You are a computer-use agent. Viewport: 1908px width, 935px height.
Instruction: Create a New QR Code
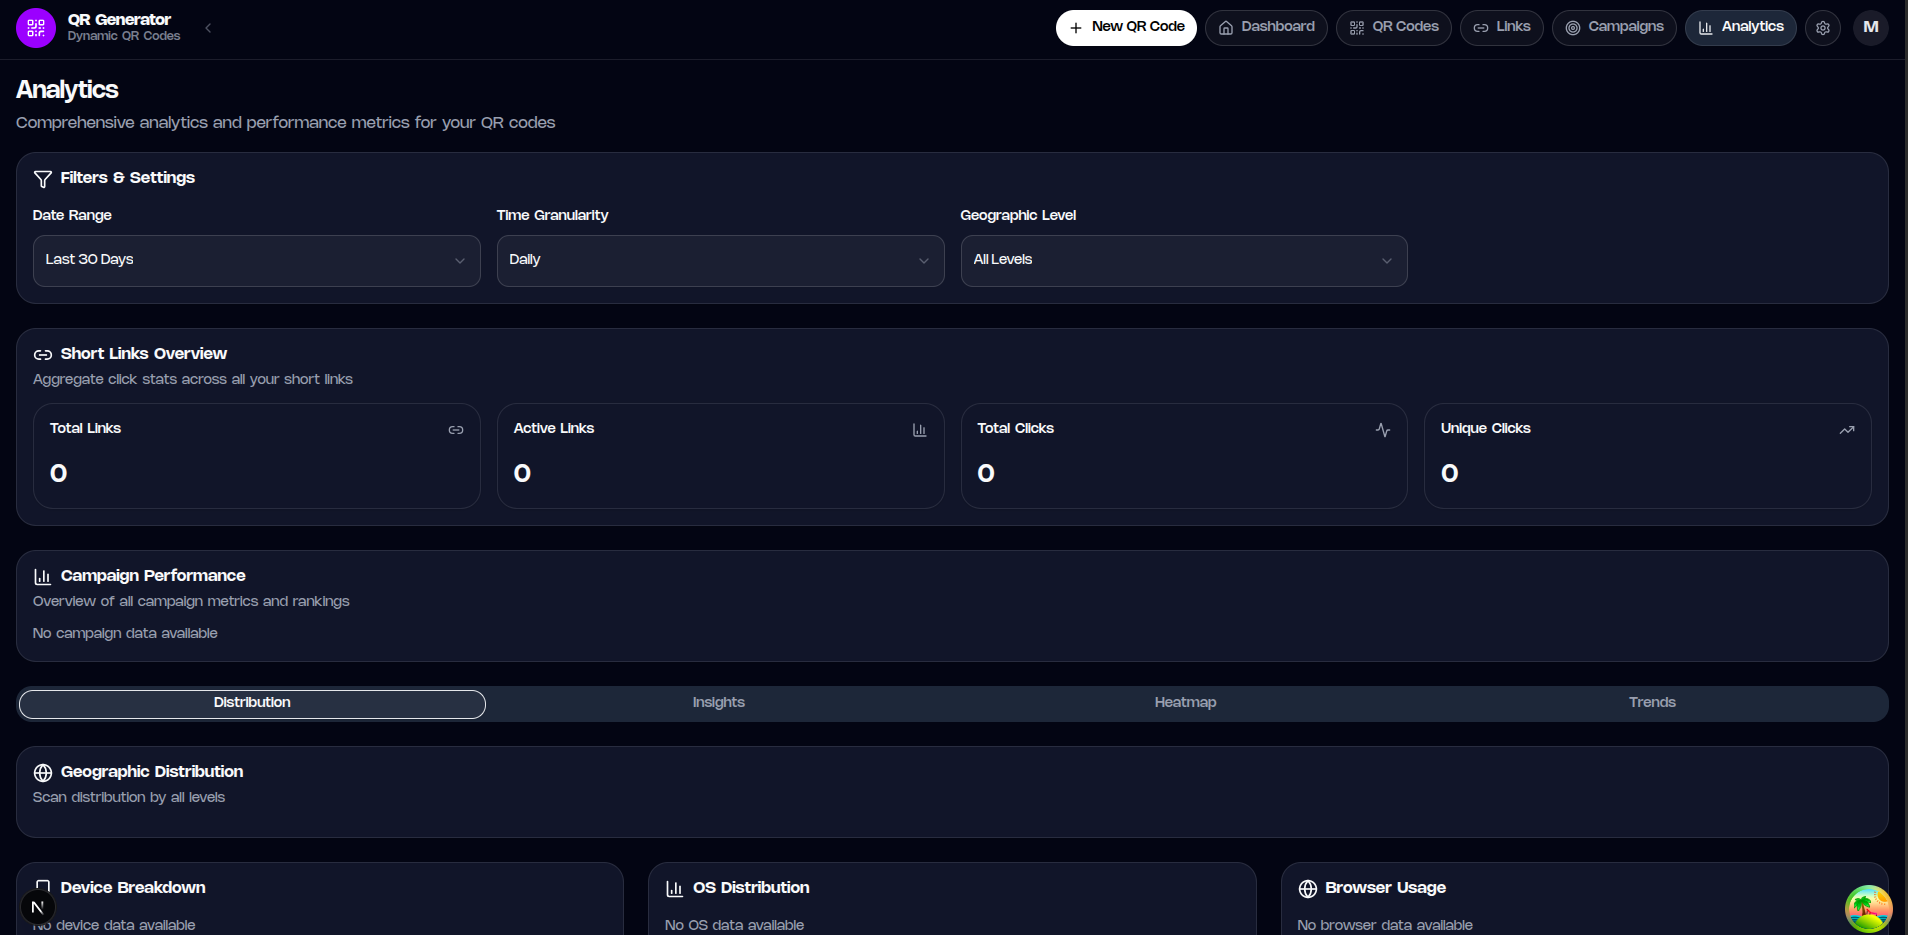1126,28
